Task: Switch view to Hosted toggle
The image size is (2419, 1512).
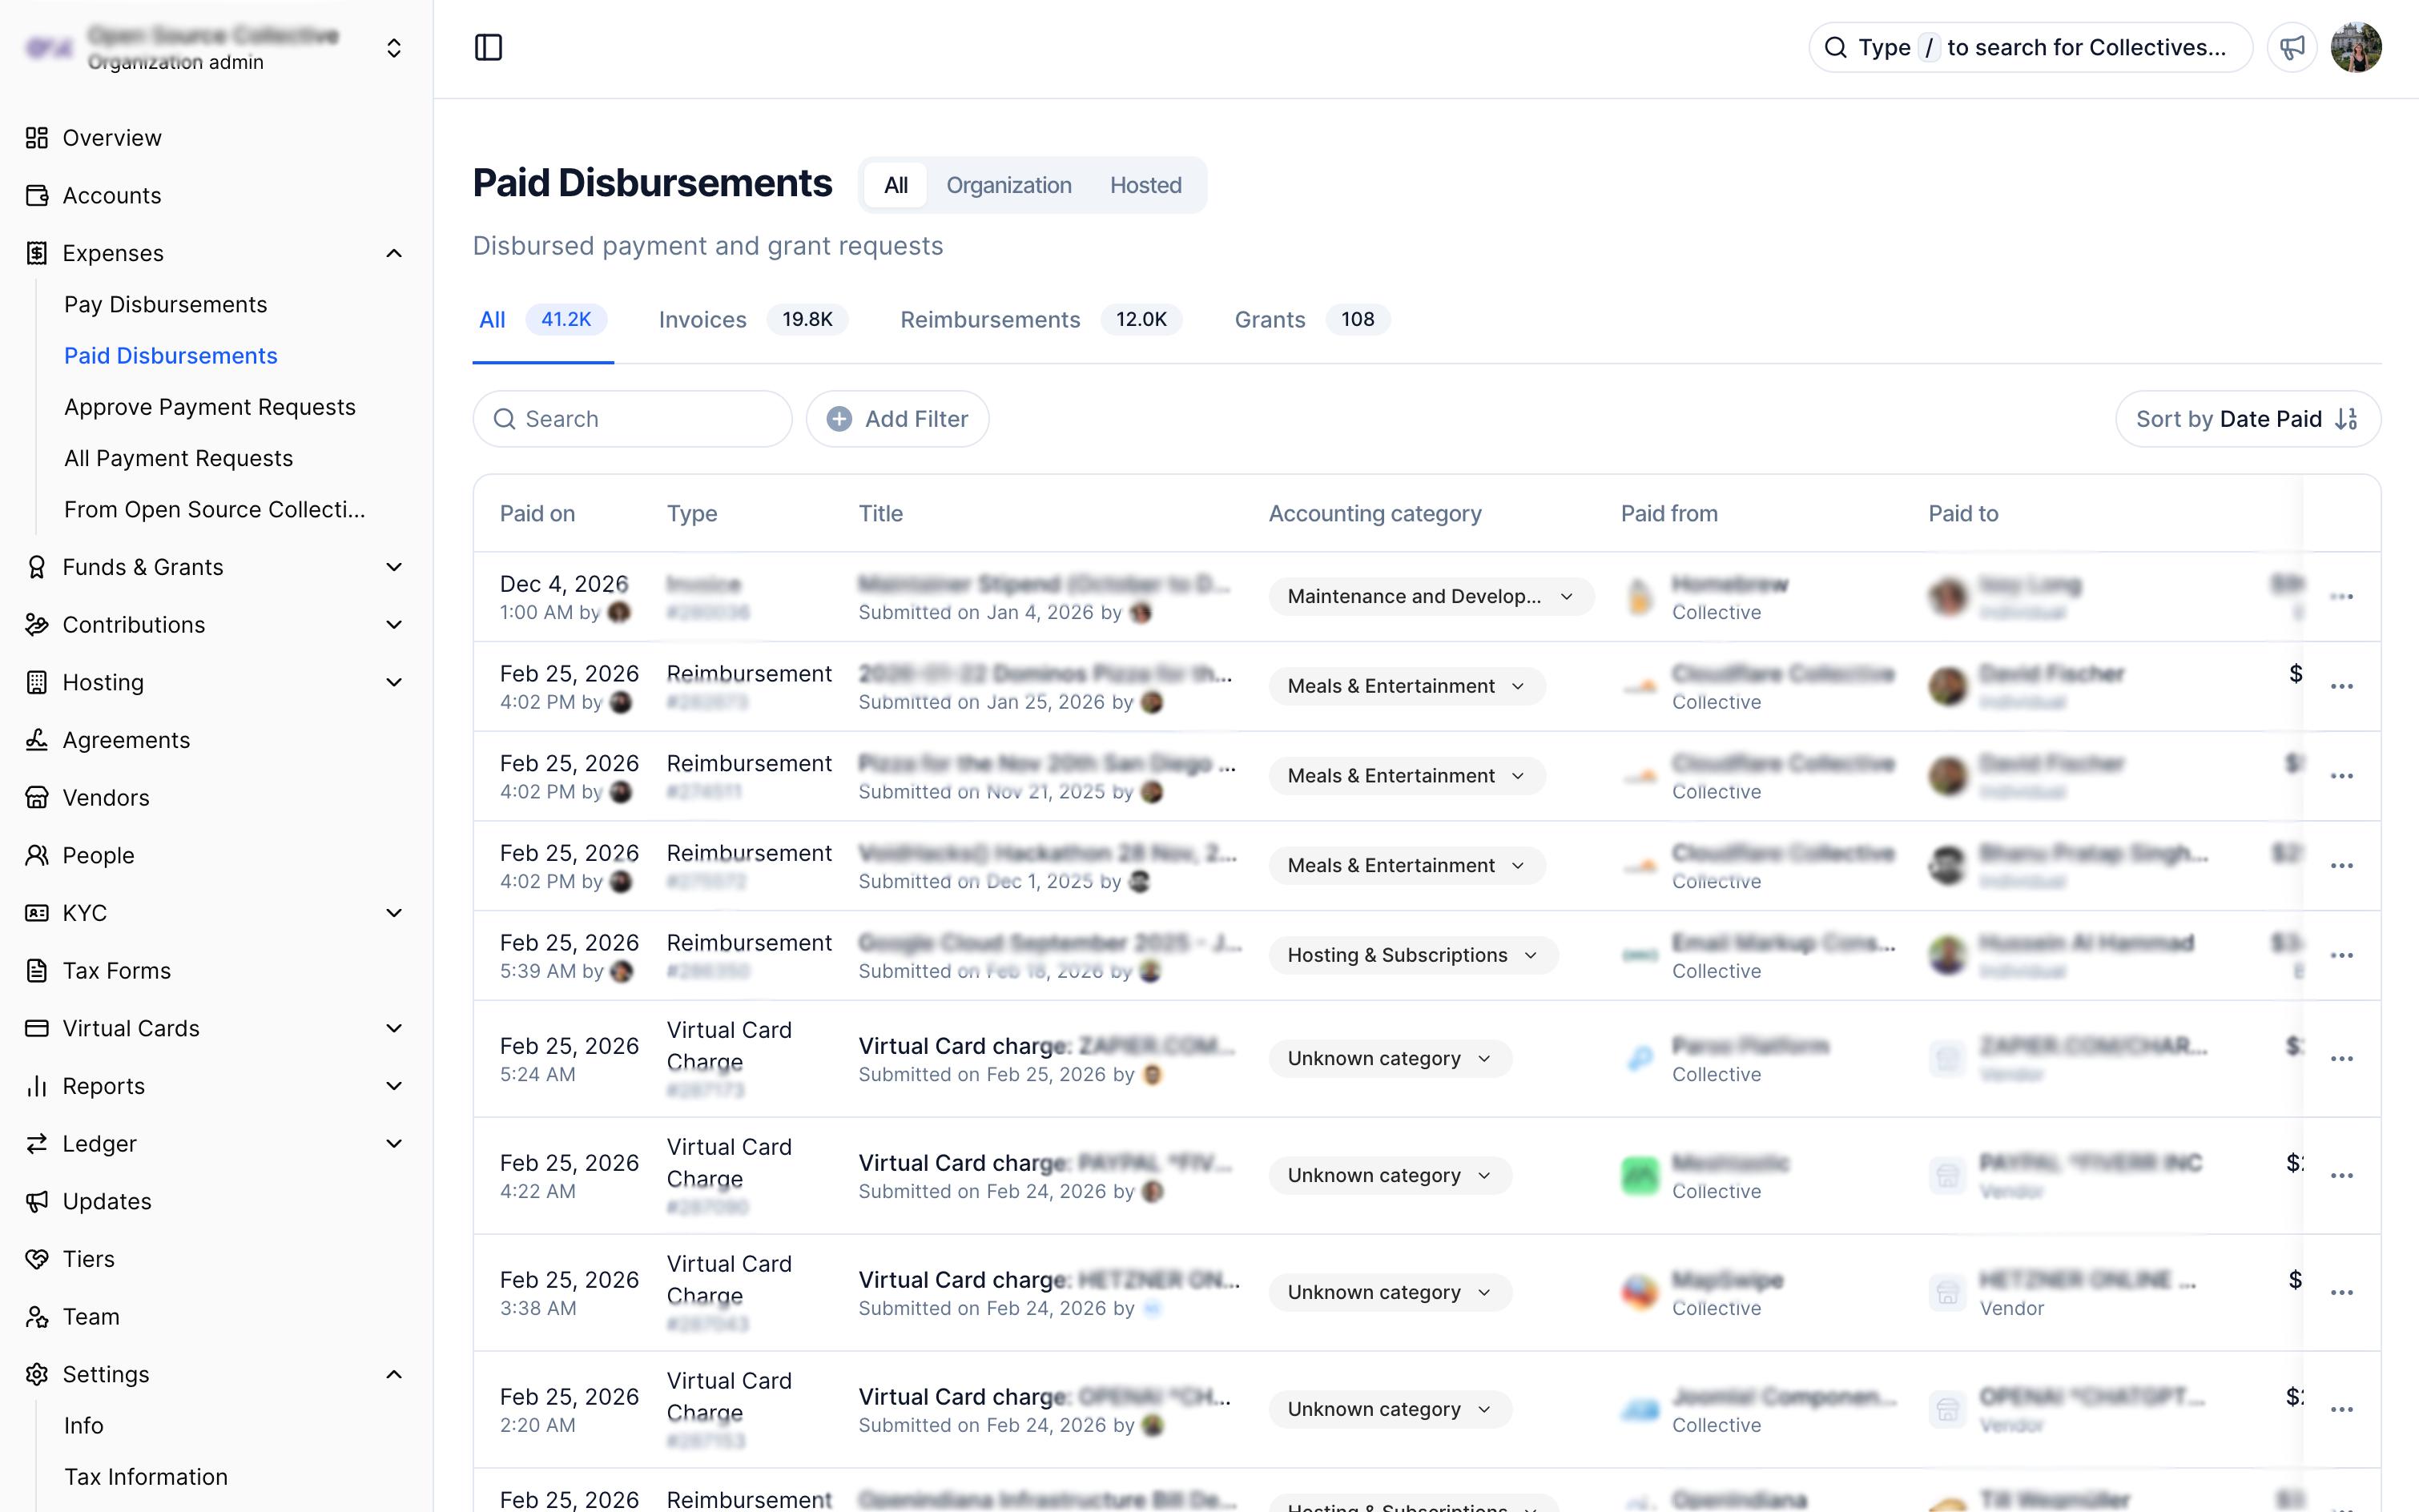Action: pyautogui.click(x=1145, y=185)
